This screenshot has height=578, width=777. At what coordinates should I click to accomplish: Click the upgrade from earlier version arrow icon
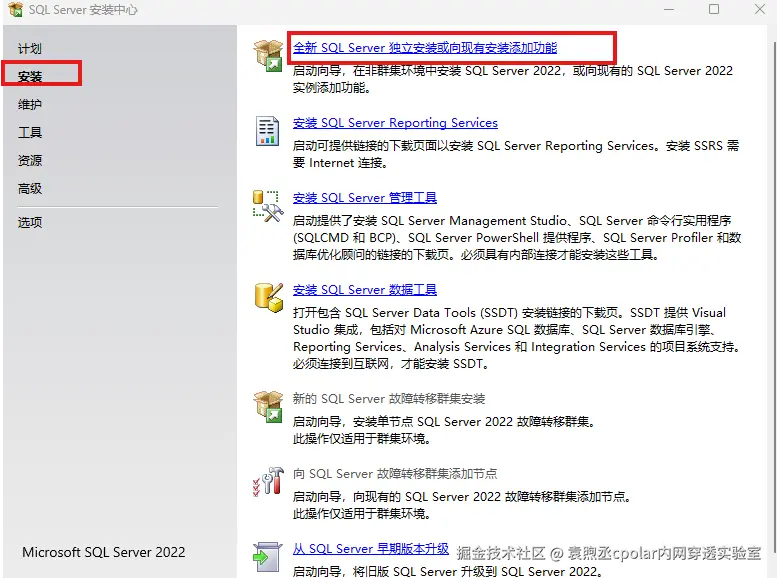268,557
